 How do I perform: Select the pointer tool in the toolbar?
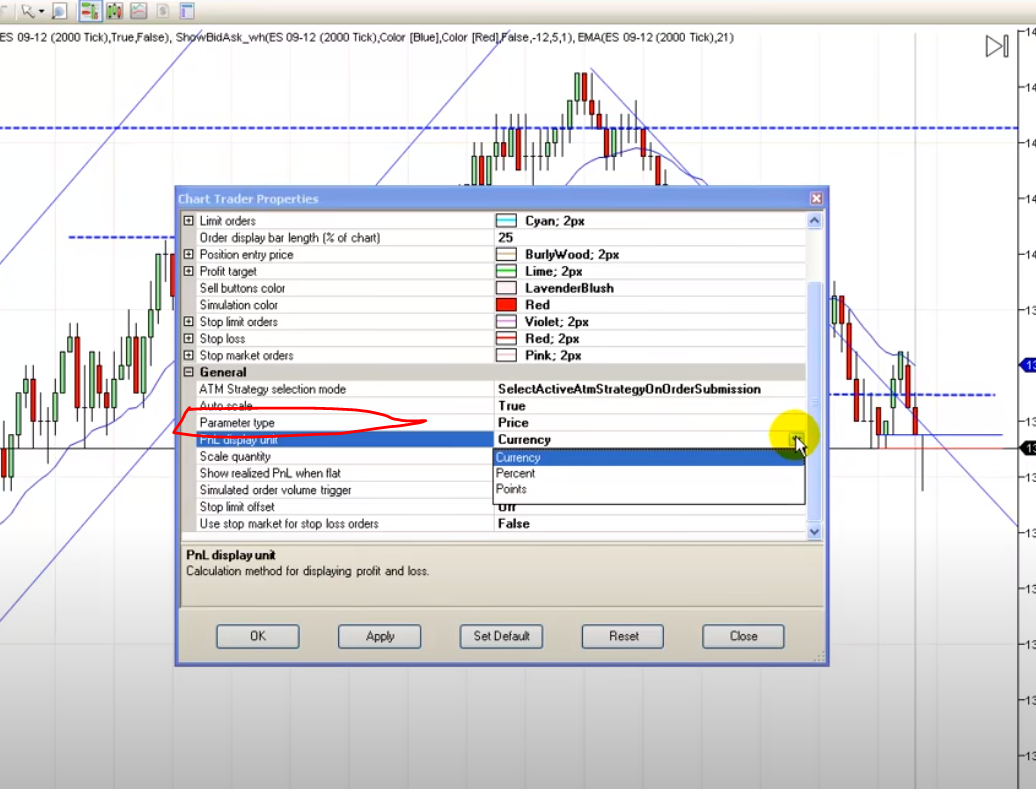(x=25, y=10)
